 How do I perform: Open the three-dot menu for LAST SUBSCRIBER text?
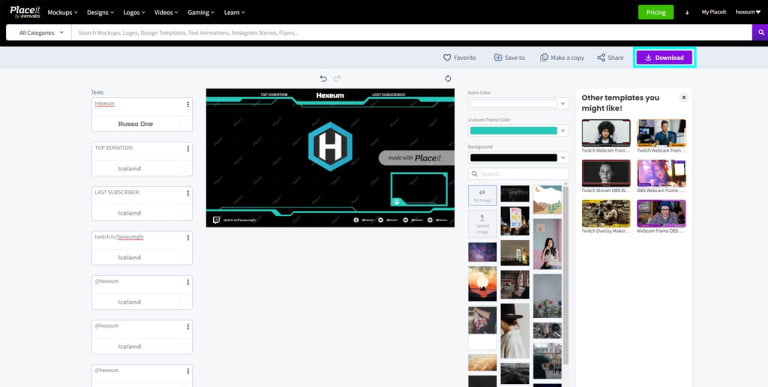coord(188,193)
